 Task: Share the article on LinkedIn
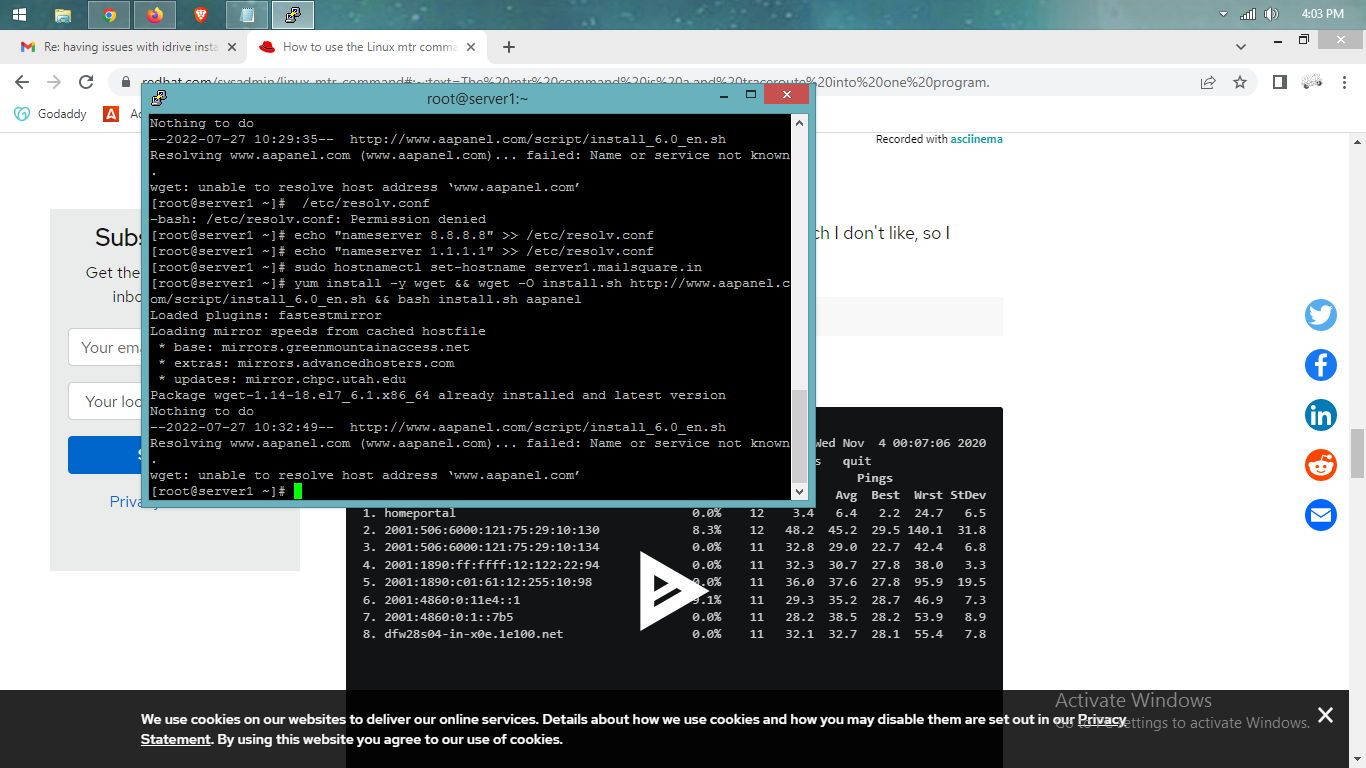[x=1321, y=415]
